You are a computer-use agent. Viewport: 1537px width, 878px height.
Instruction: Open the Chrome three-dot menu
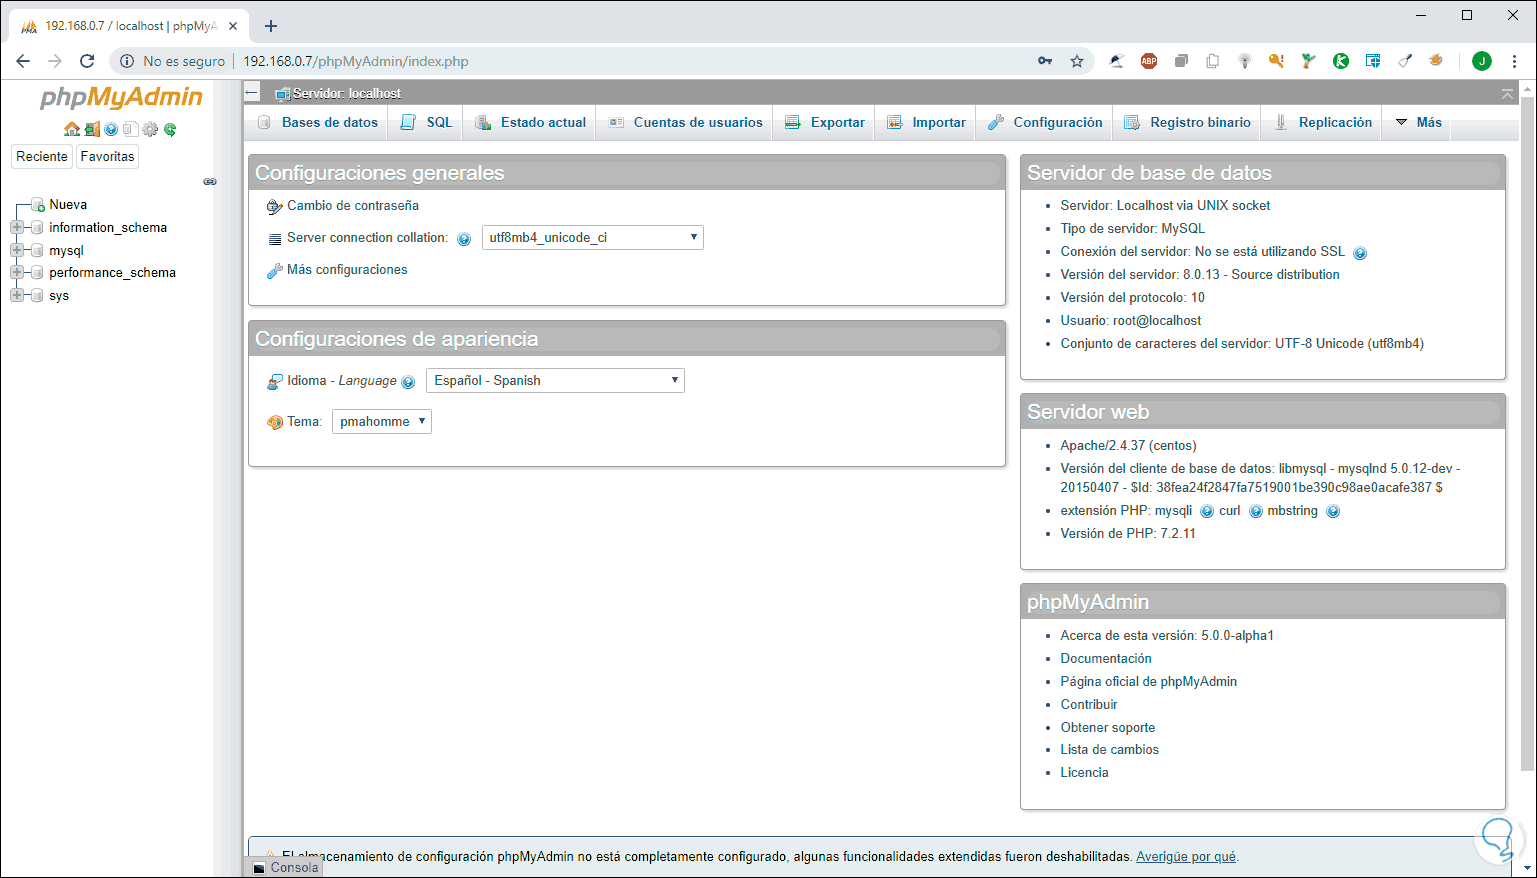(x=1515, y=61)
